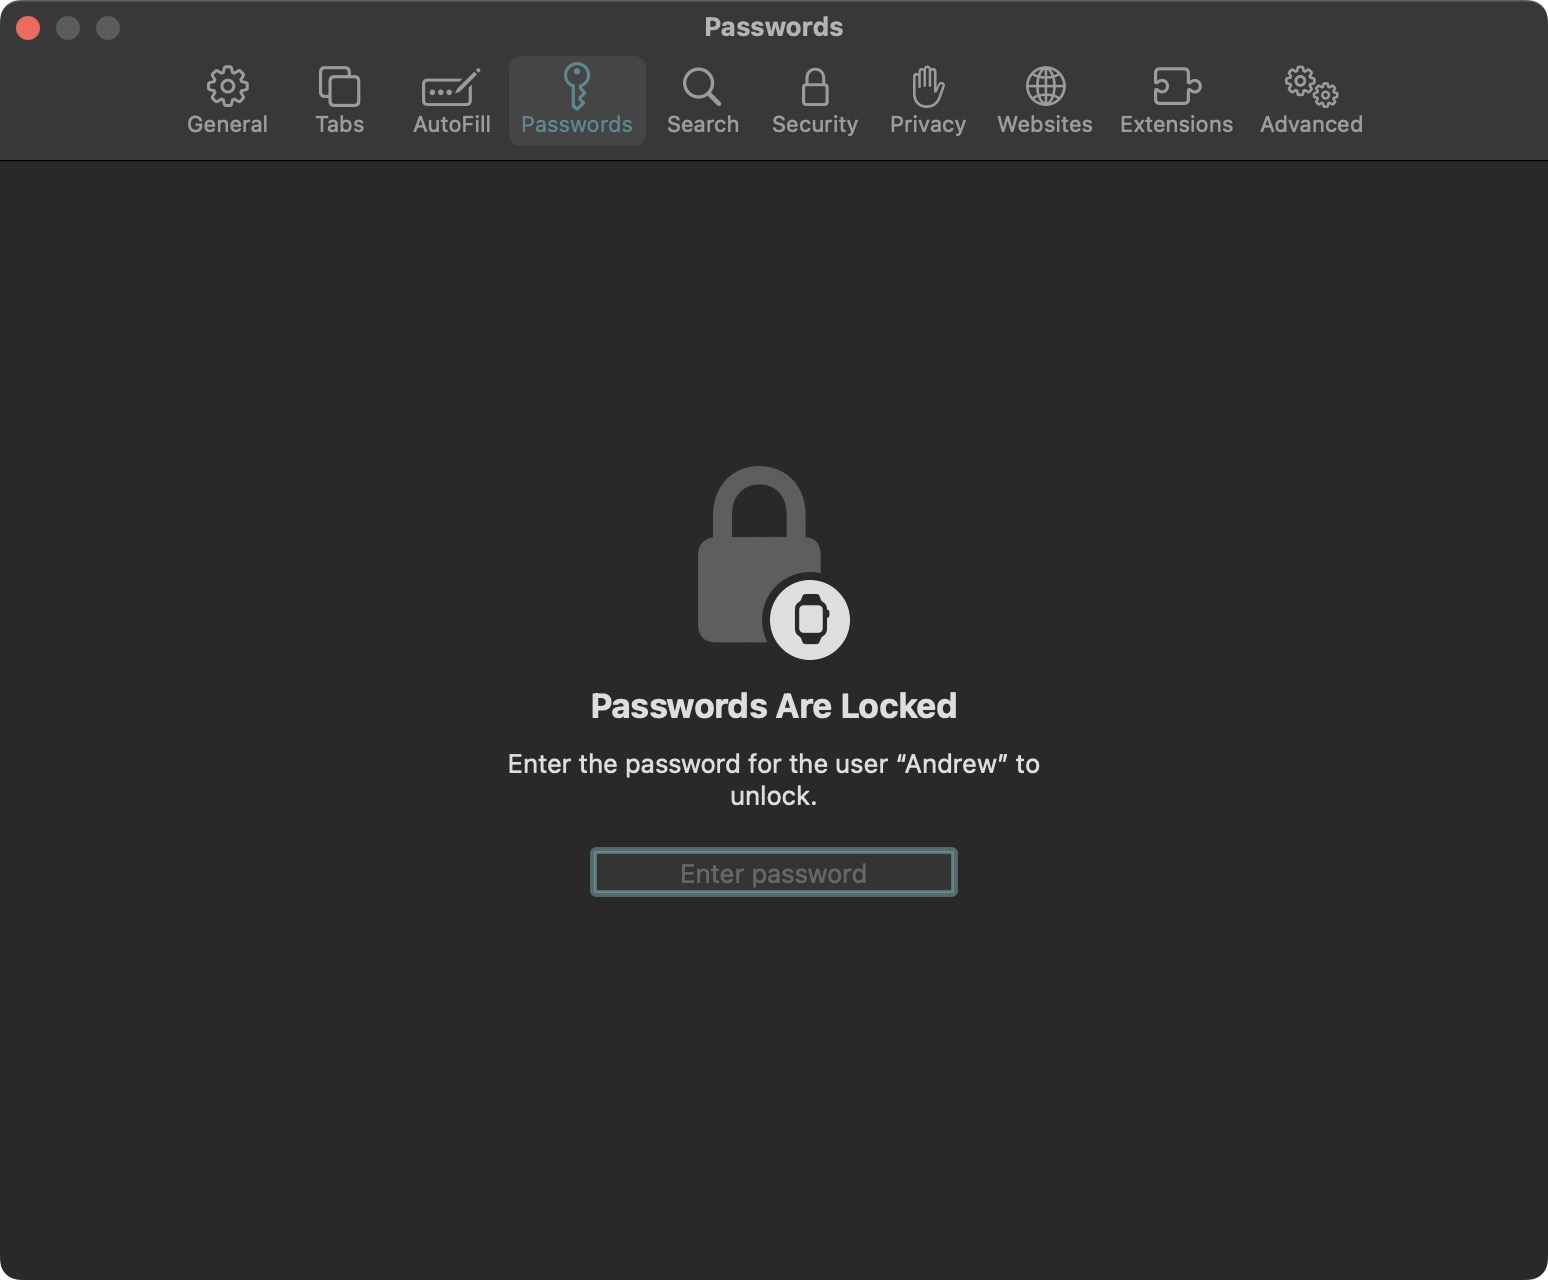Switch to the Privacy tab label
The width and height of the screenshot is (1548, 1280).
click(928, 124)
